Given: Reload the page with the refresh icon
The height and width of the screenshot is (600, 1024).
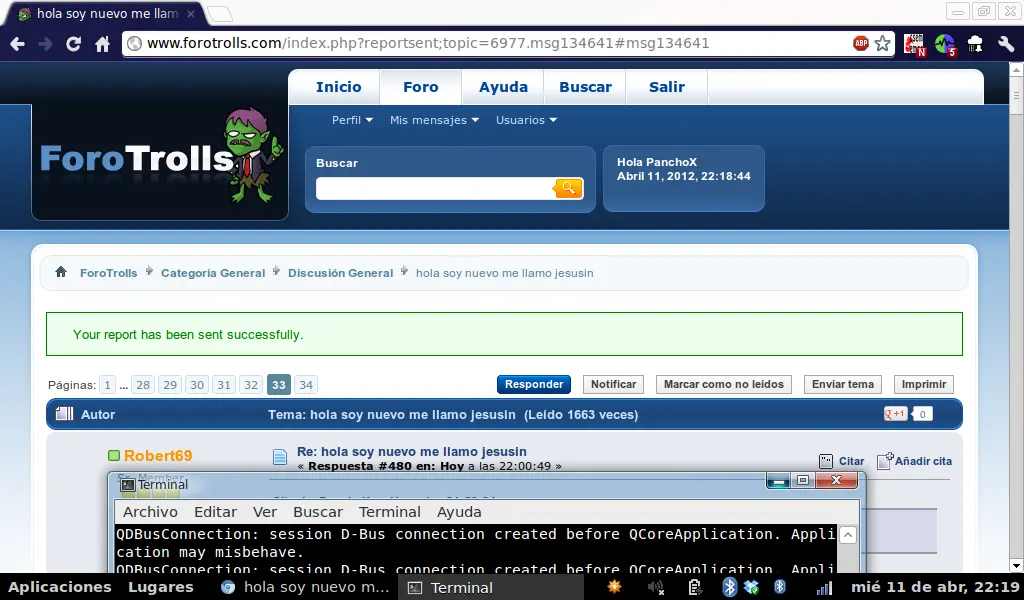Looking at the screenshot, I should [73, 44].
